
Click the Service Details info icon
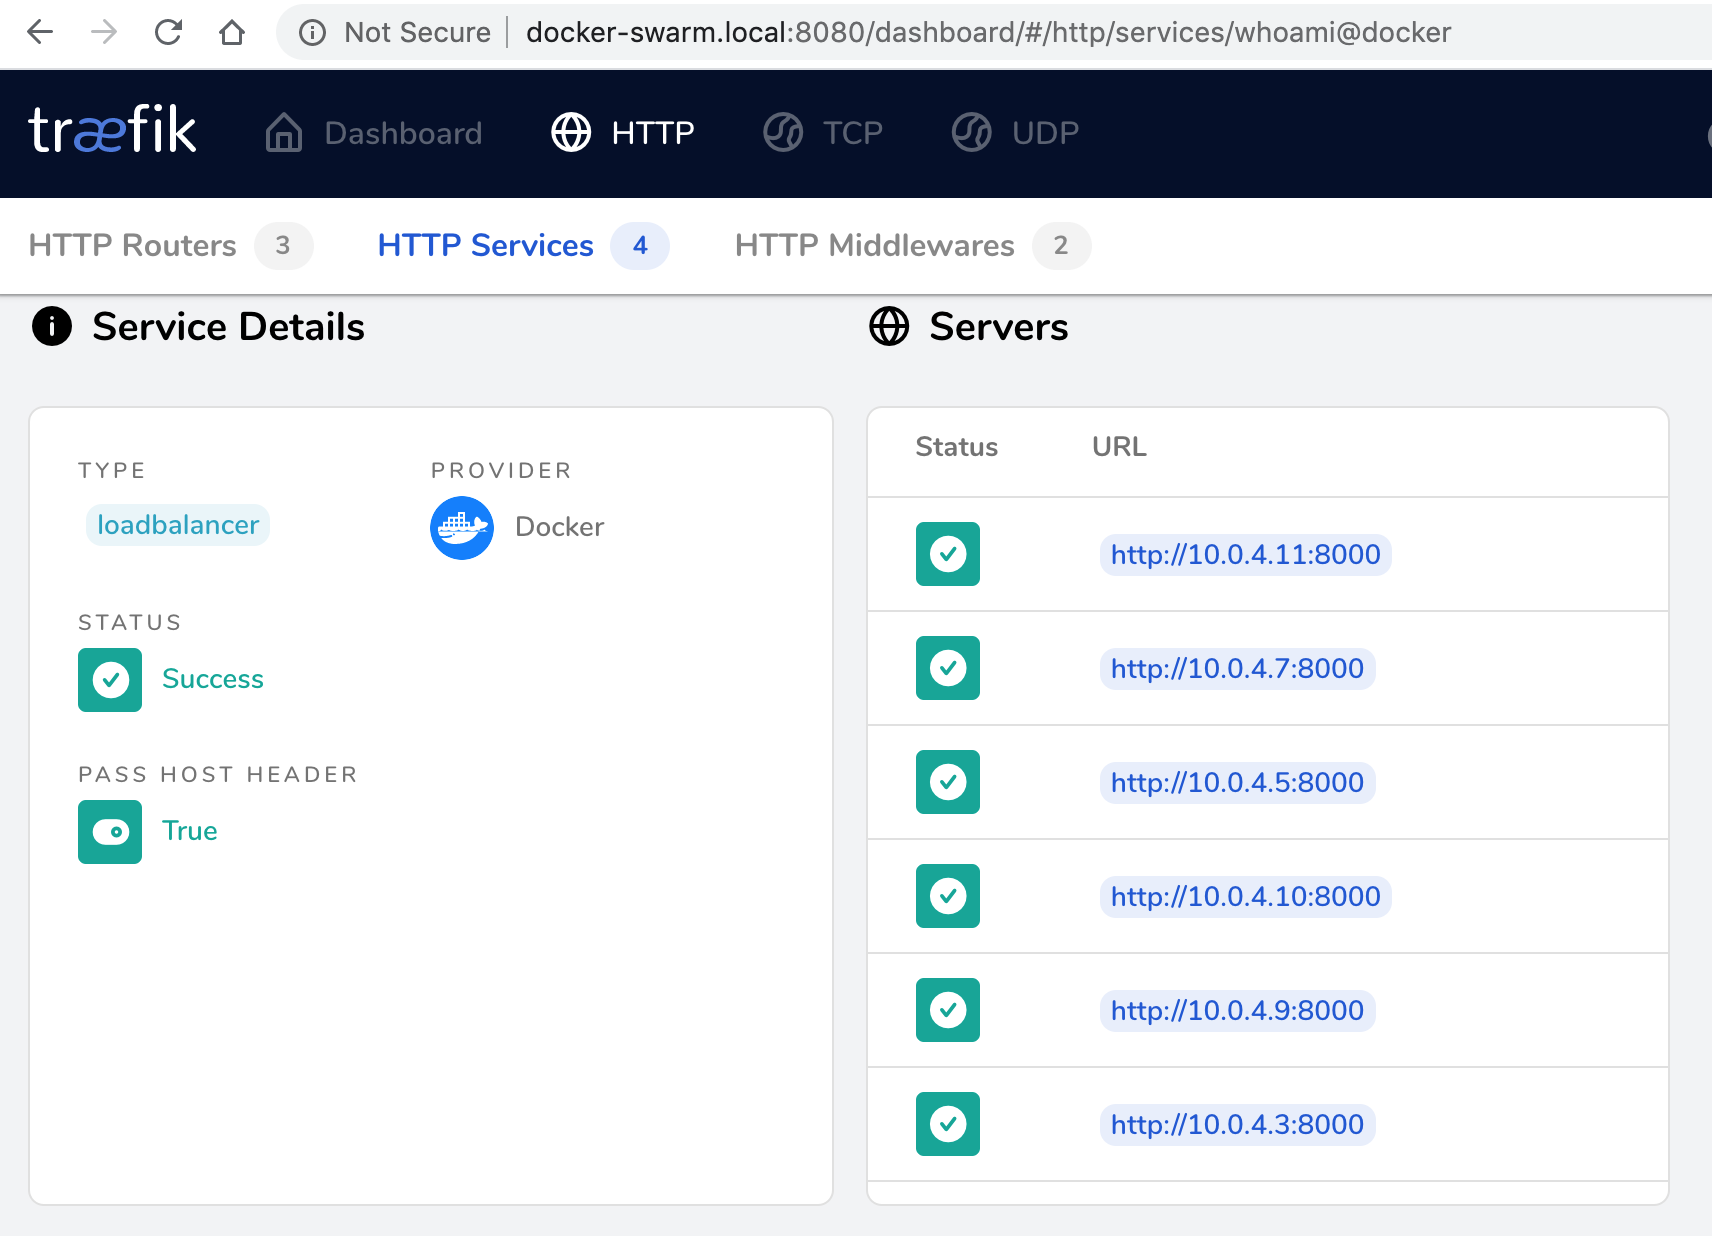tap(51, 326)
